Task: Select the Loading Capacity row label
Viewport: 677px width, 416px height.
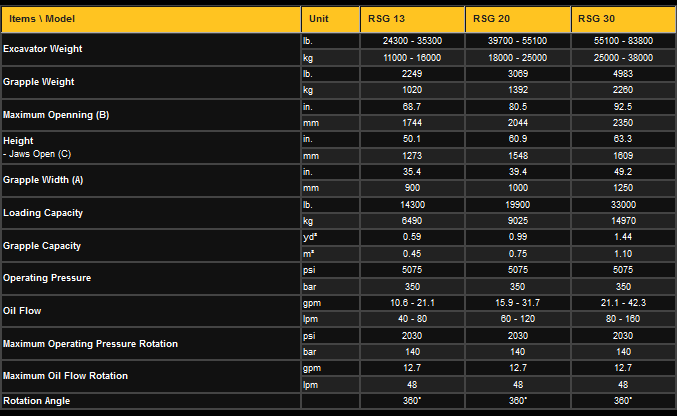Action: pos(42,213)
